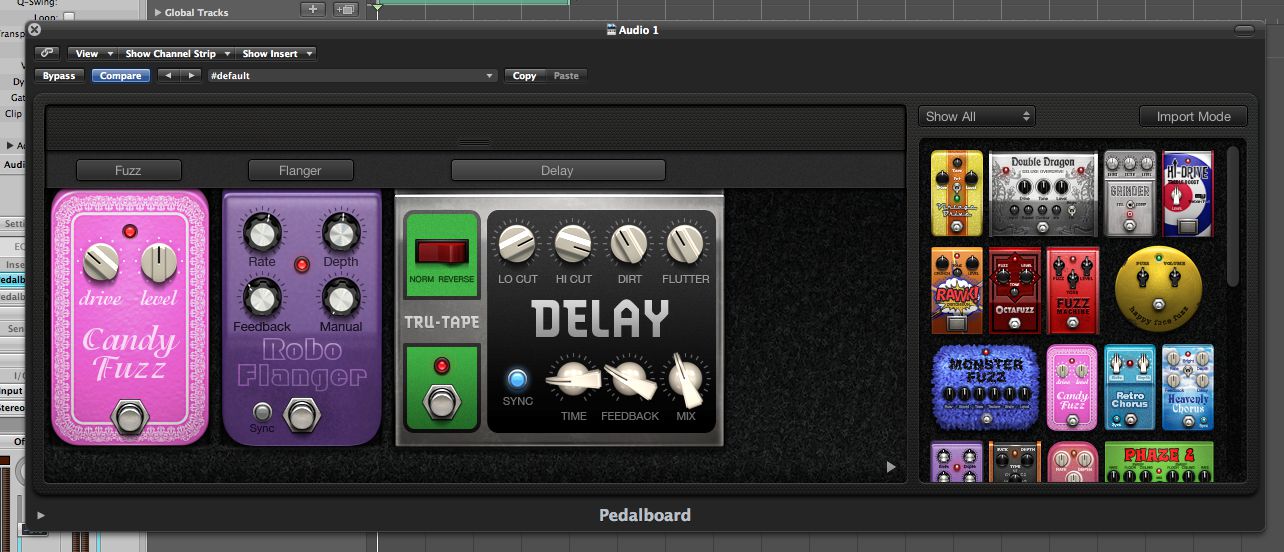Open the Show Insert dropdown

pos(276,53)
